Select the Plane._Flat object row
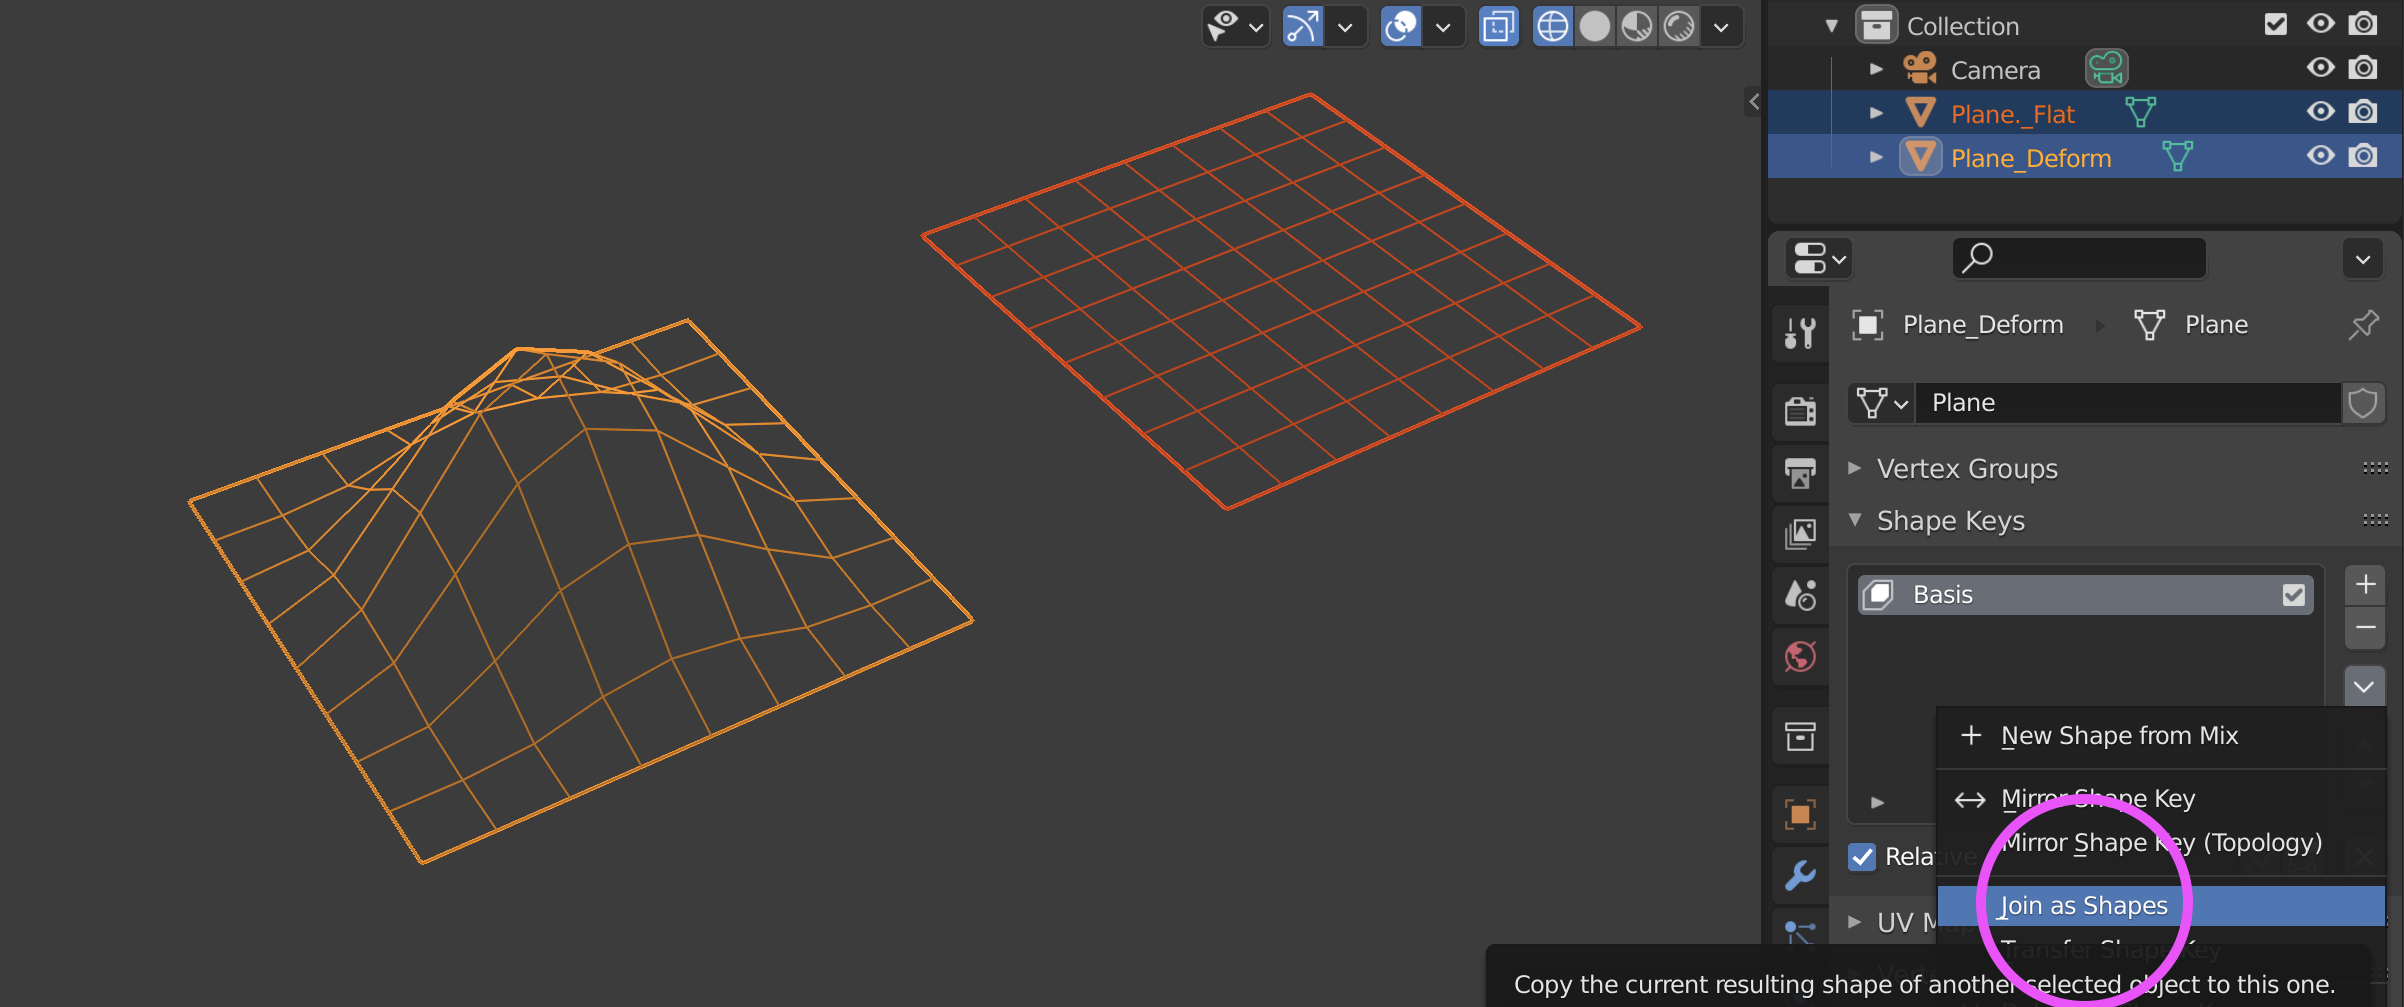Viewport: 2404px width, 1007px height. click(x=2085, y=113)
